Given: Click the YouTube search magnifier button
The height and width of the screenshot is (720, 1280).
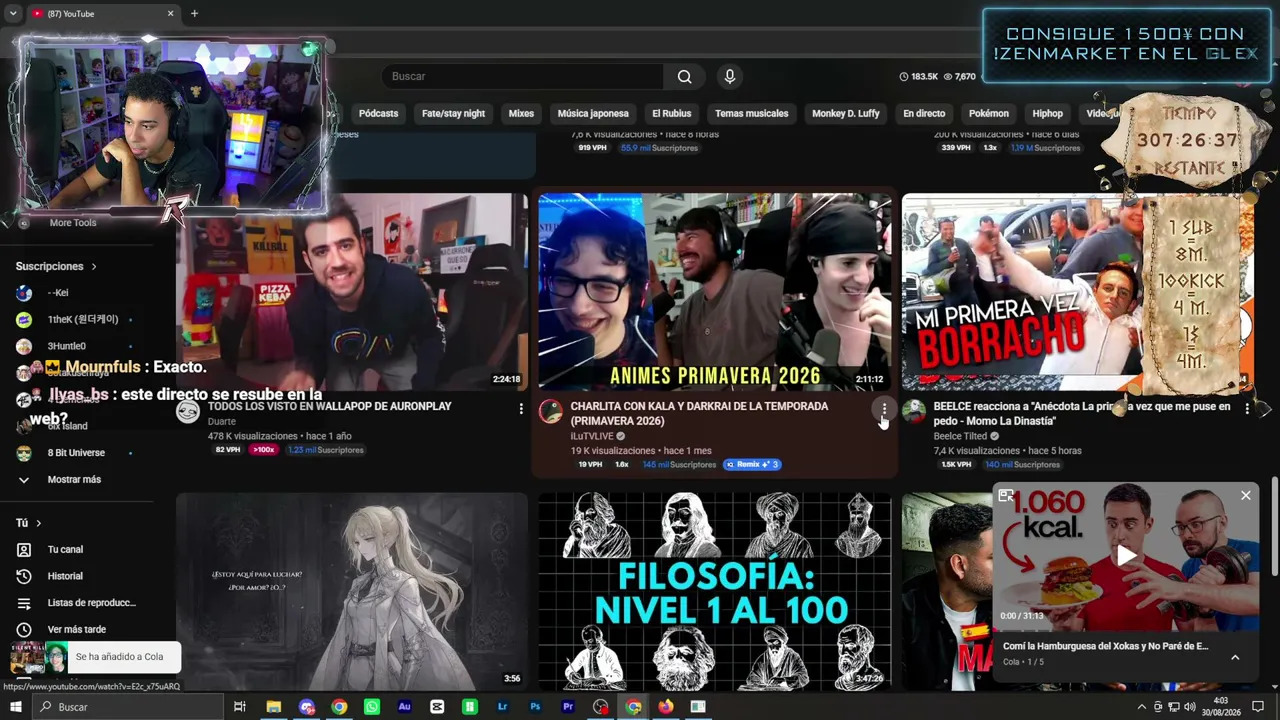Looking at the screenshot, I should (x=684, y=76).
